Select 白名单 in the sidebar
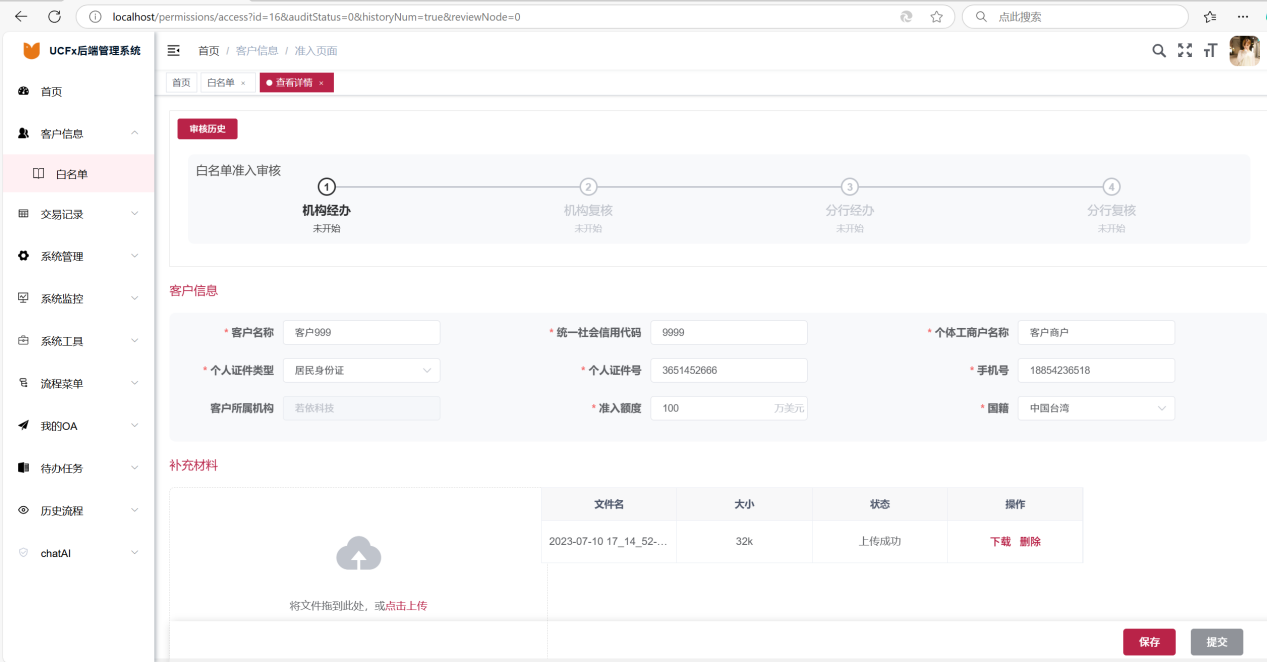Viewport: 1267px width, 662px height. 72,174
